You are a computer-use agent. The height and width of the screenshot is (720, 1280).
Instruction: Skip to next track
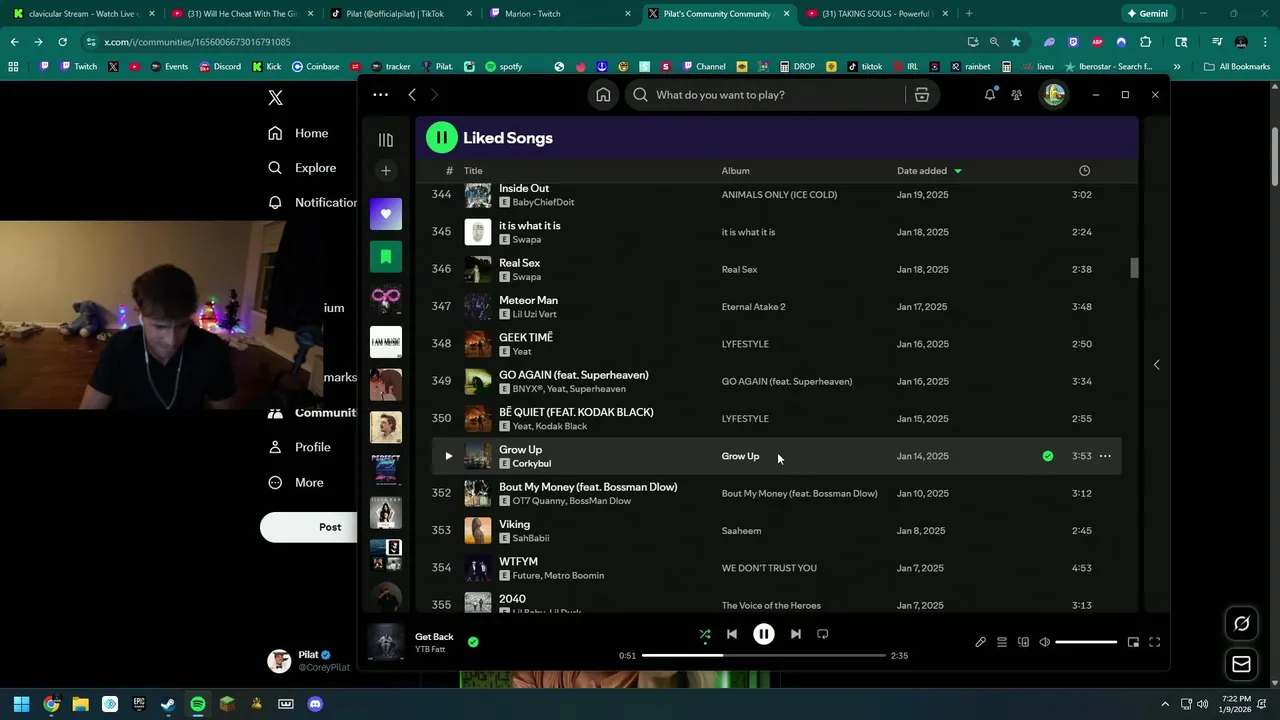click(795, 634)
